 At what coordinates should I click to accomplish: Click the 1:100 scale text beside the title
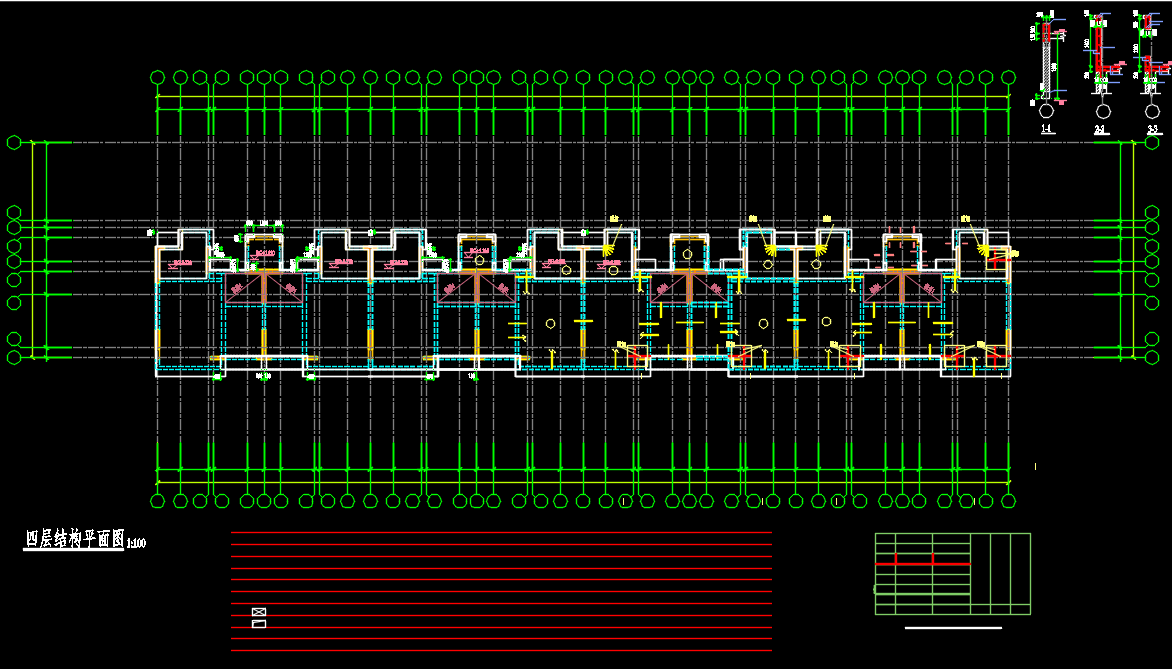pos(137,543)
